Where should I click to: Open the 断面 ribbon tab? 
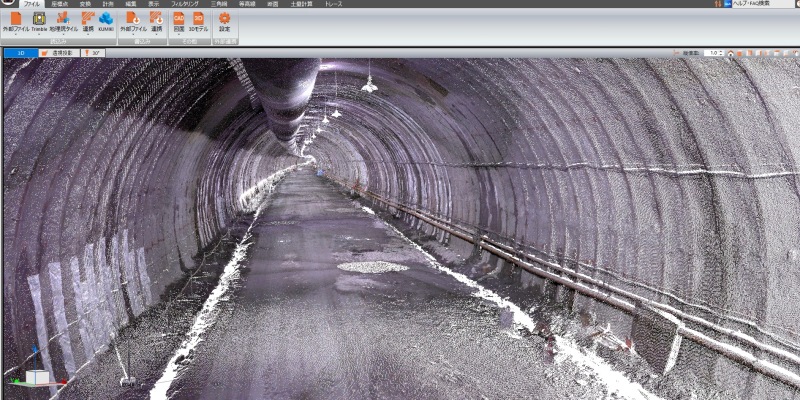272,4
